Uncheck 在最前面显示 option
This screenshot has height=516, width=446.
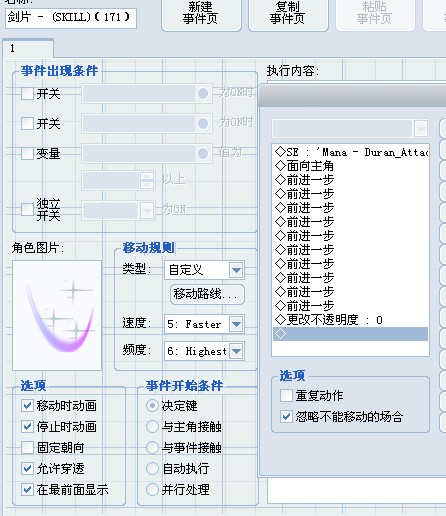coord(27,490)
